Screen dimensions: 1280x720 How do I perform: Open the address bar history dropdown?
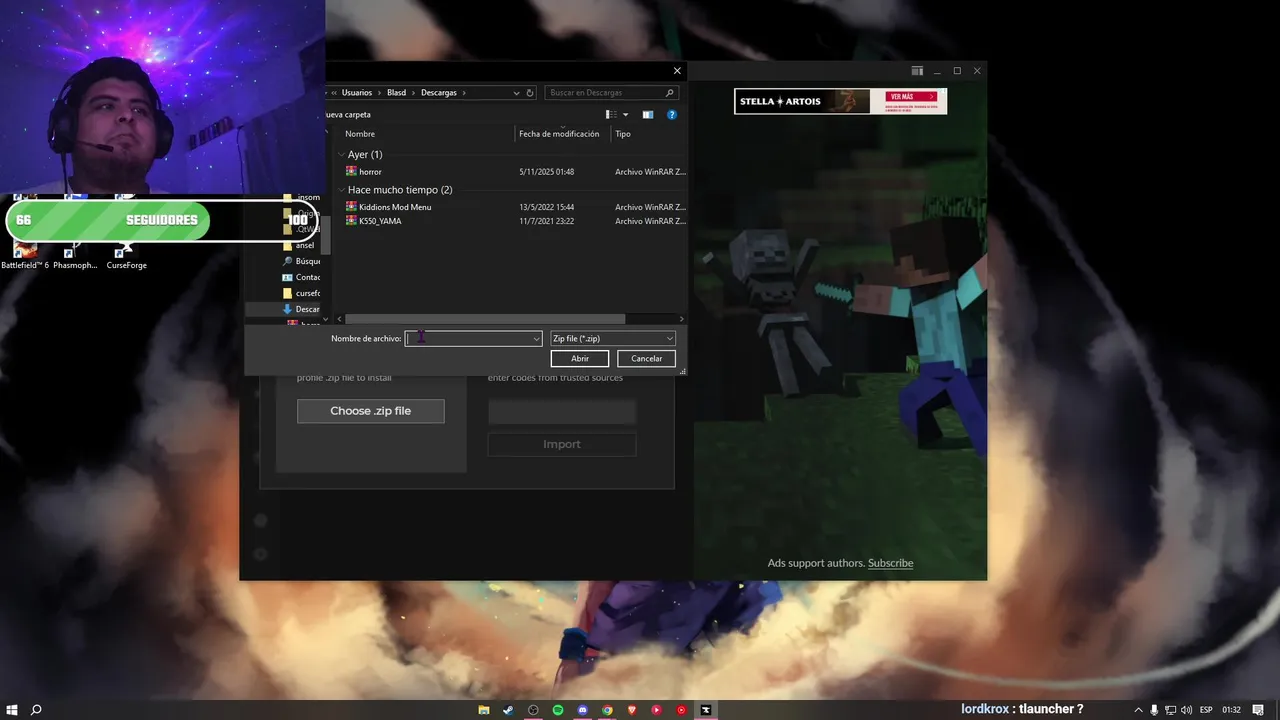click(516, 92)
